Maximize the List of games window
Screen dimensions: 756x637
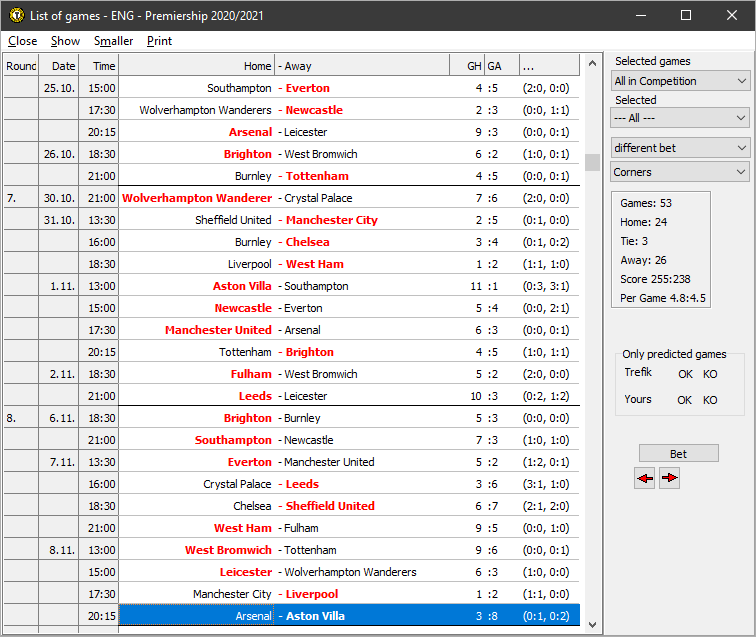tap(686, 15)
